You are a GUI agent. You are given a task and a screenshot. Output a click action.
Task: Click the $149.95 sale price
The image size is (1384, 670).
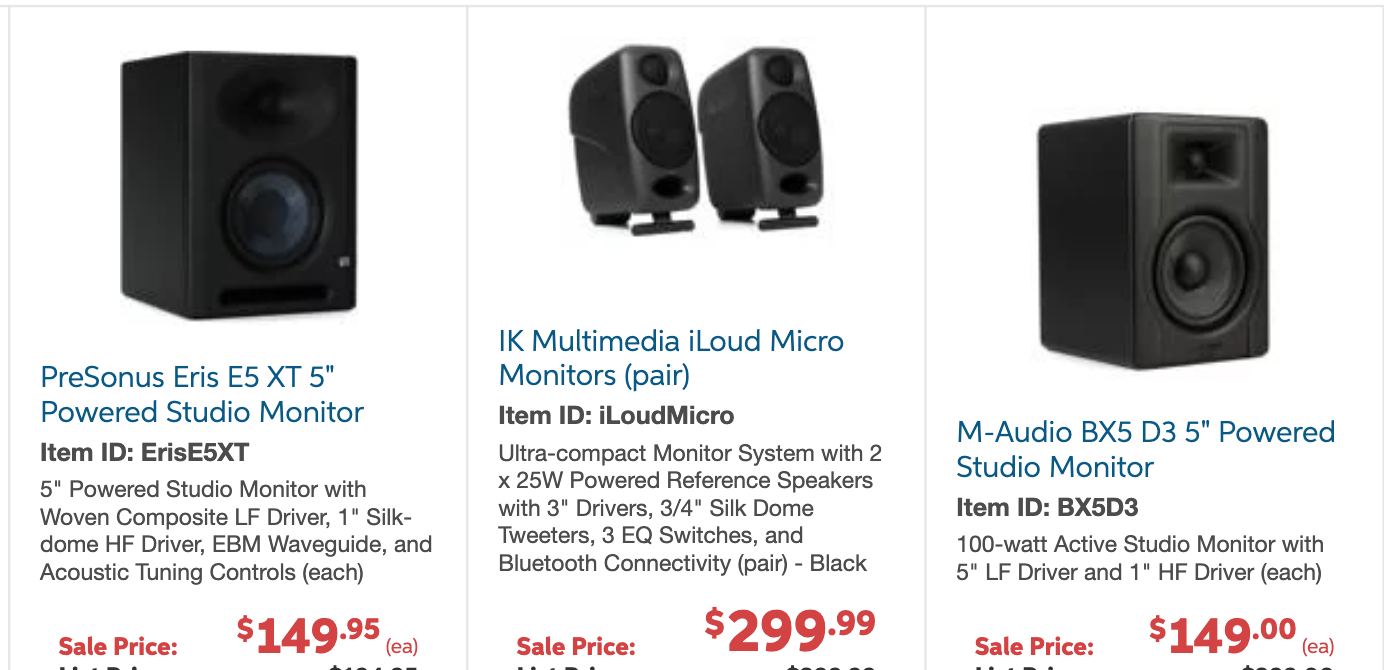(308, 632)
